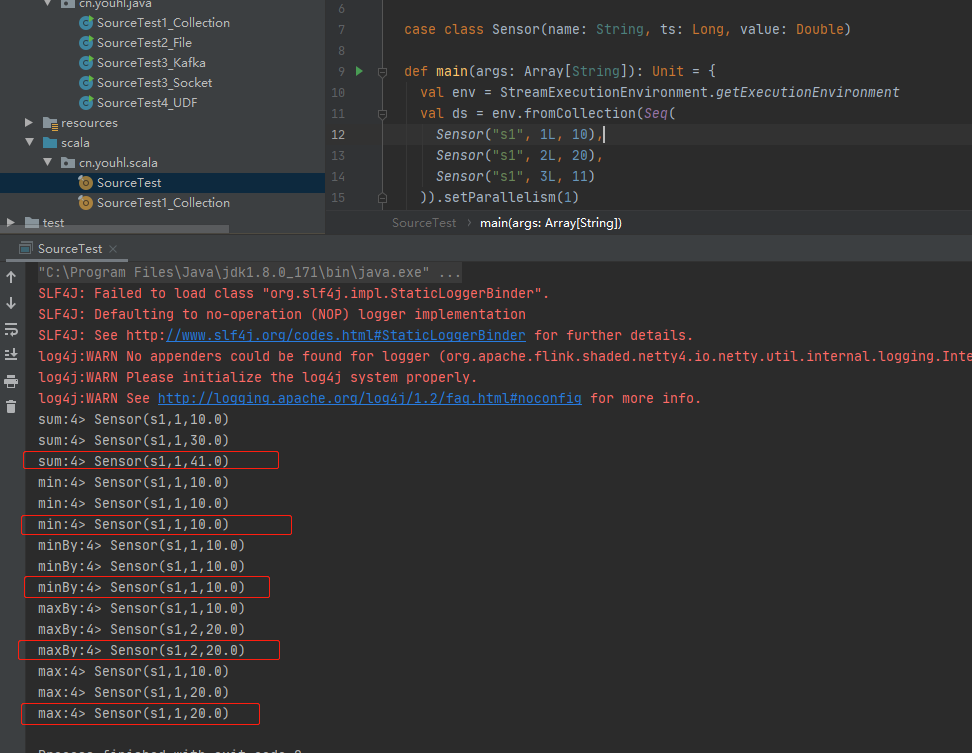Collapse the cn.youhl.scala package arrow

pyautogui.click(x=48, y=162)
